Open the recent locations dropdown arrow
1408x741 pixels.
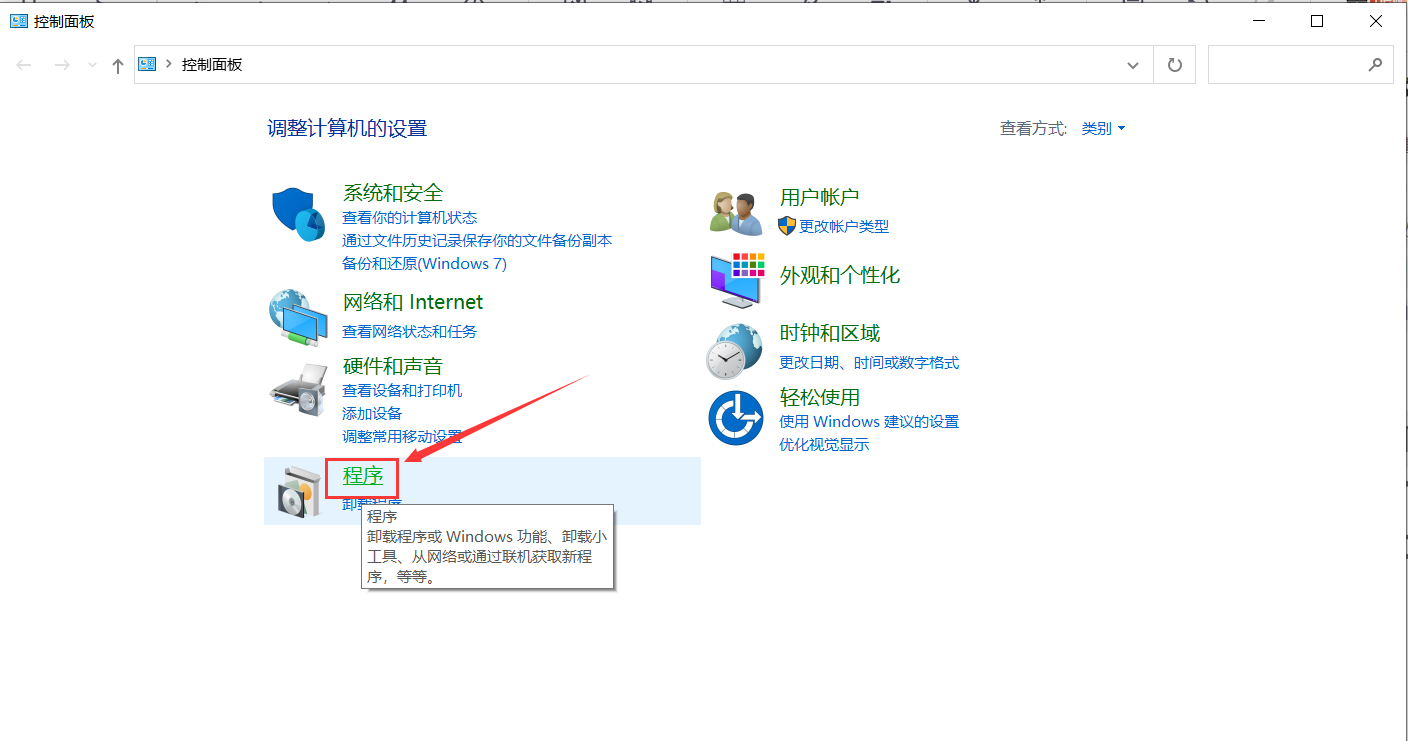click(92, 66)
